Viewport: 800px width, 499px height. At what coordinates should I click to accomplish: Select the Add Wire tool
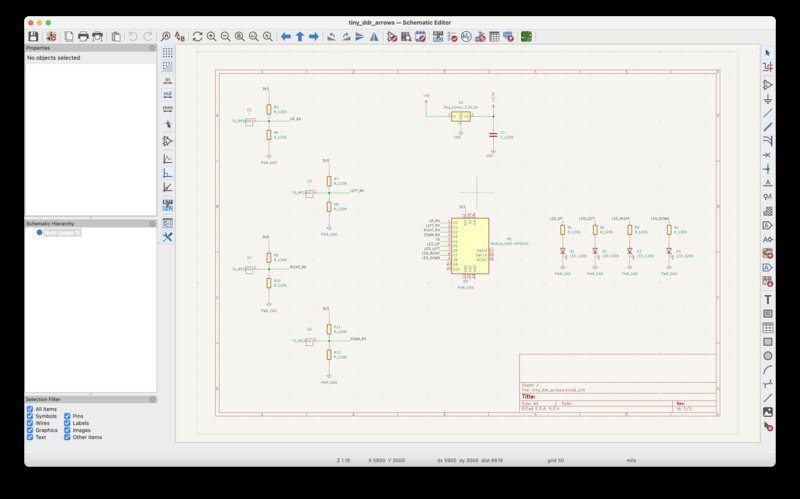click(x=768, y=113)
